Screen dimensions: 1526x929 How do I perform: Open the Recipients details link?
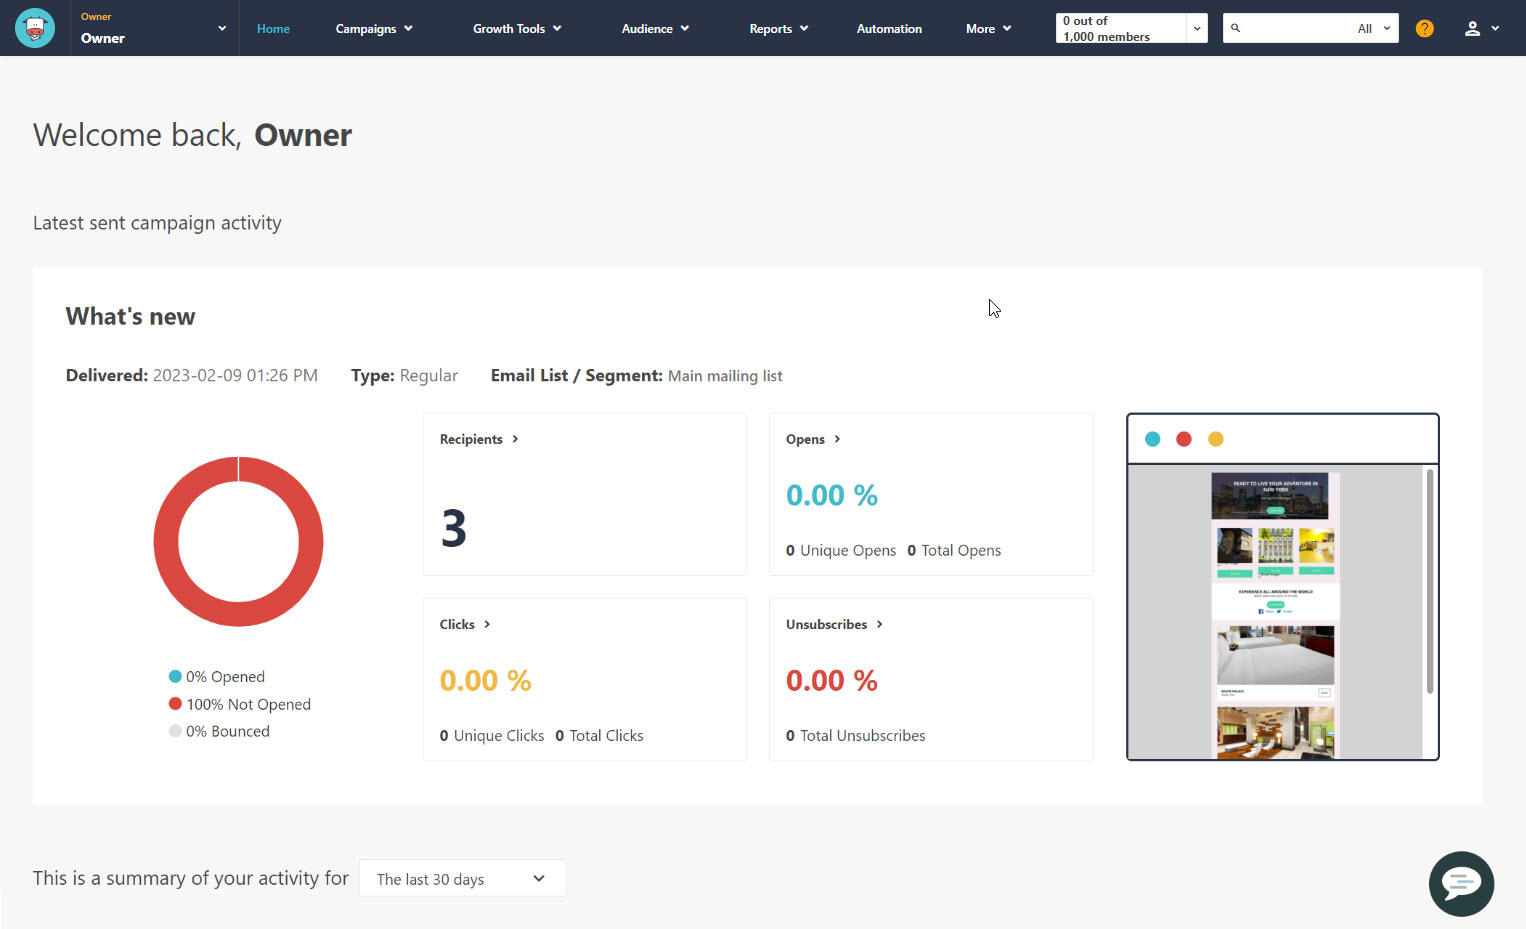tap(479, 439)
